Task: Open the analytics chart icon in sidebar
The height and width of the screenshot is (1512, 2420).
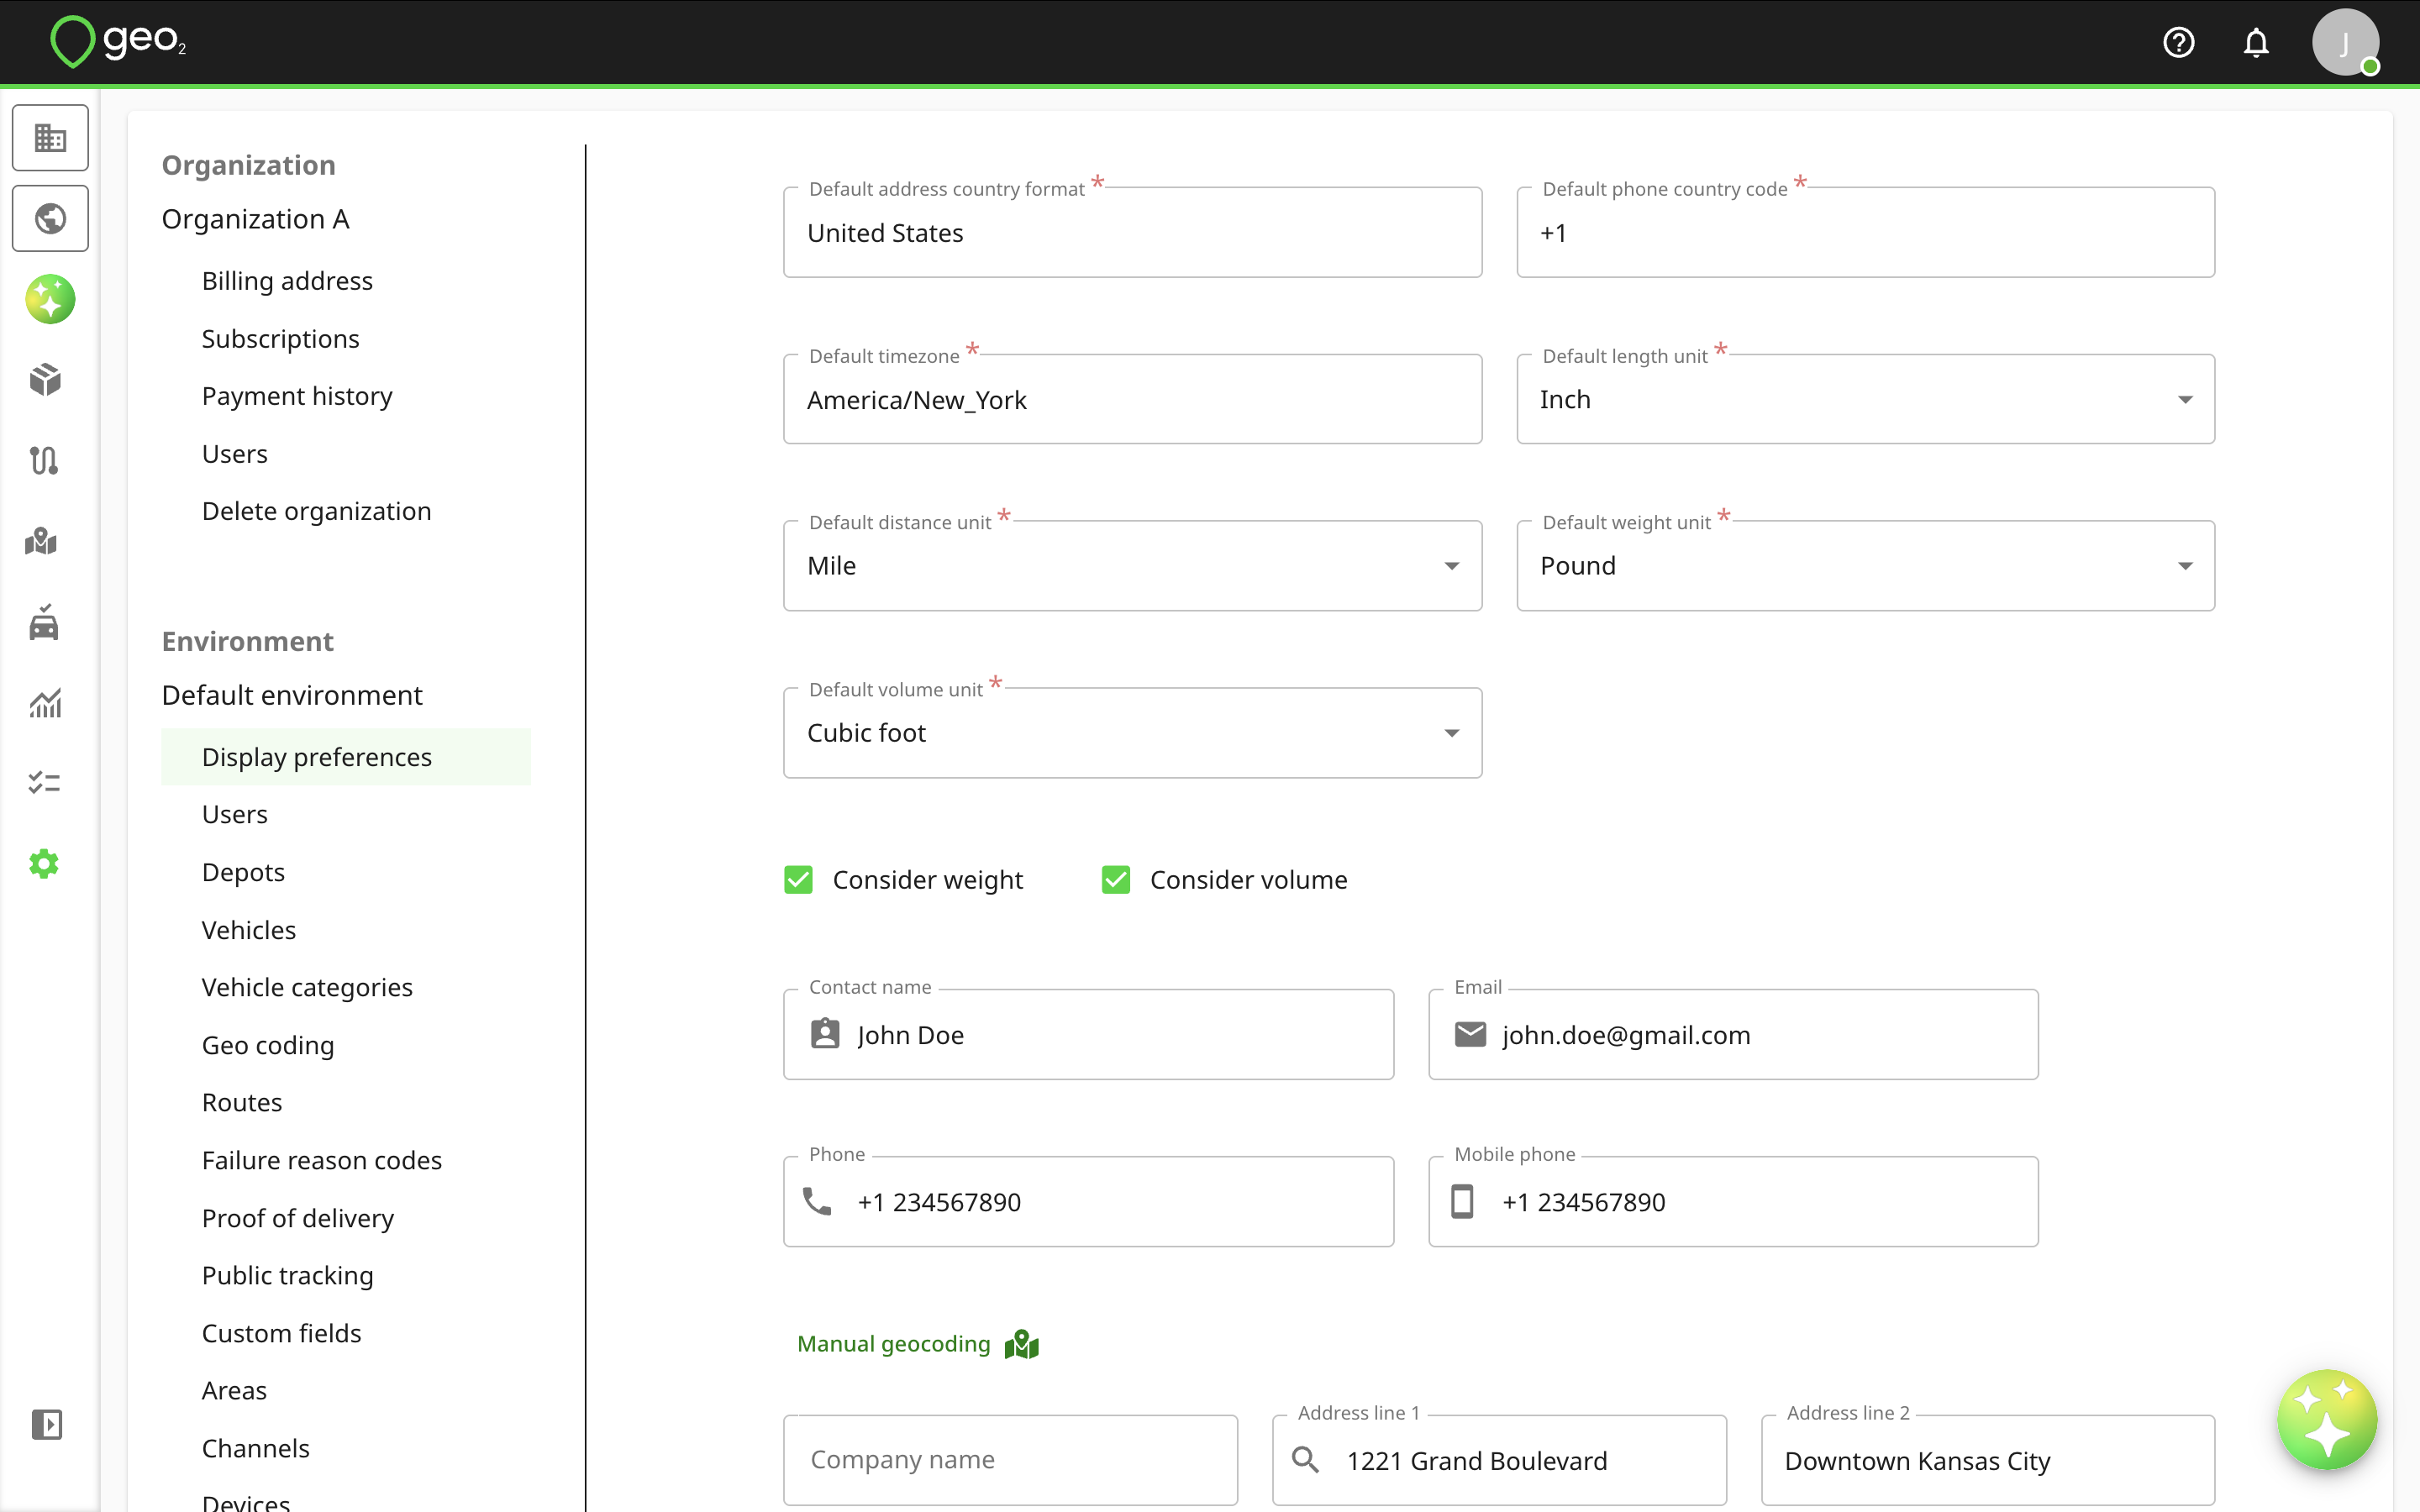Action: click(x=45, y=703)
